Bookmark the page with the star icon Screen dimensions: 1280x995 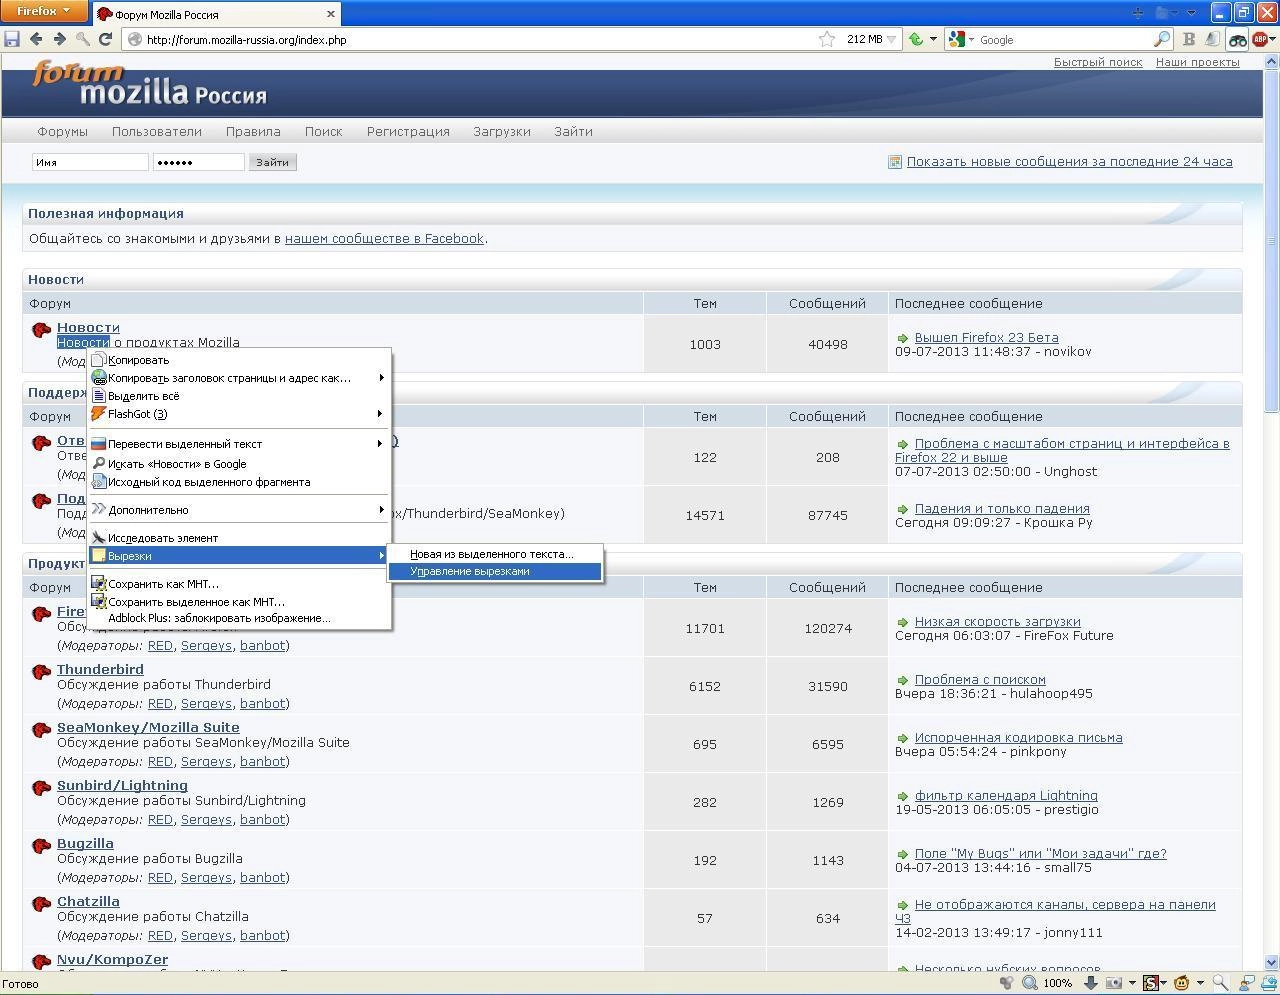[x=827, y=39]
